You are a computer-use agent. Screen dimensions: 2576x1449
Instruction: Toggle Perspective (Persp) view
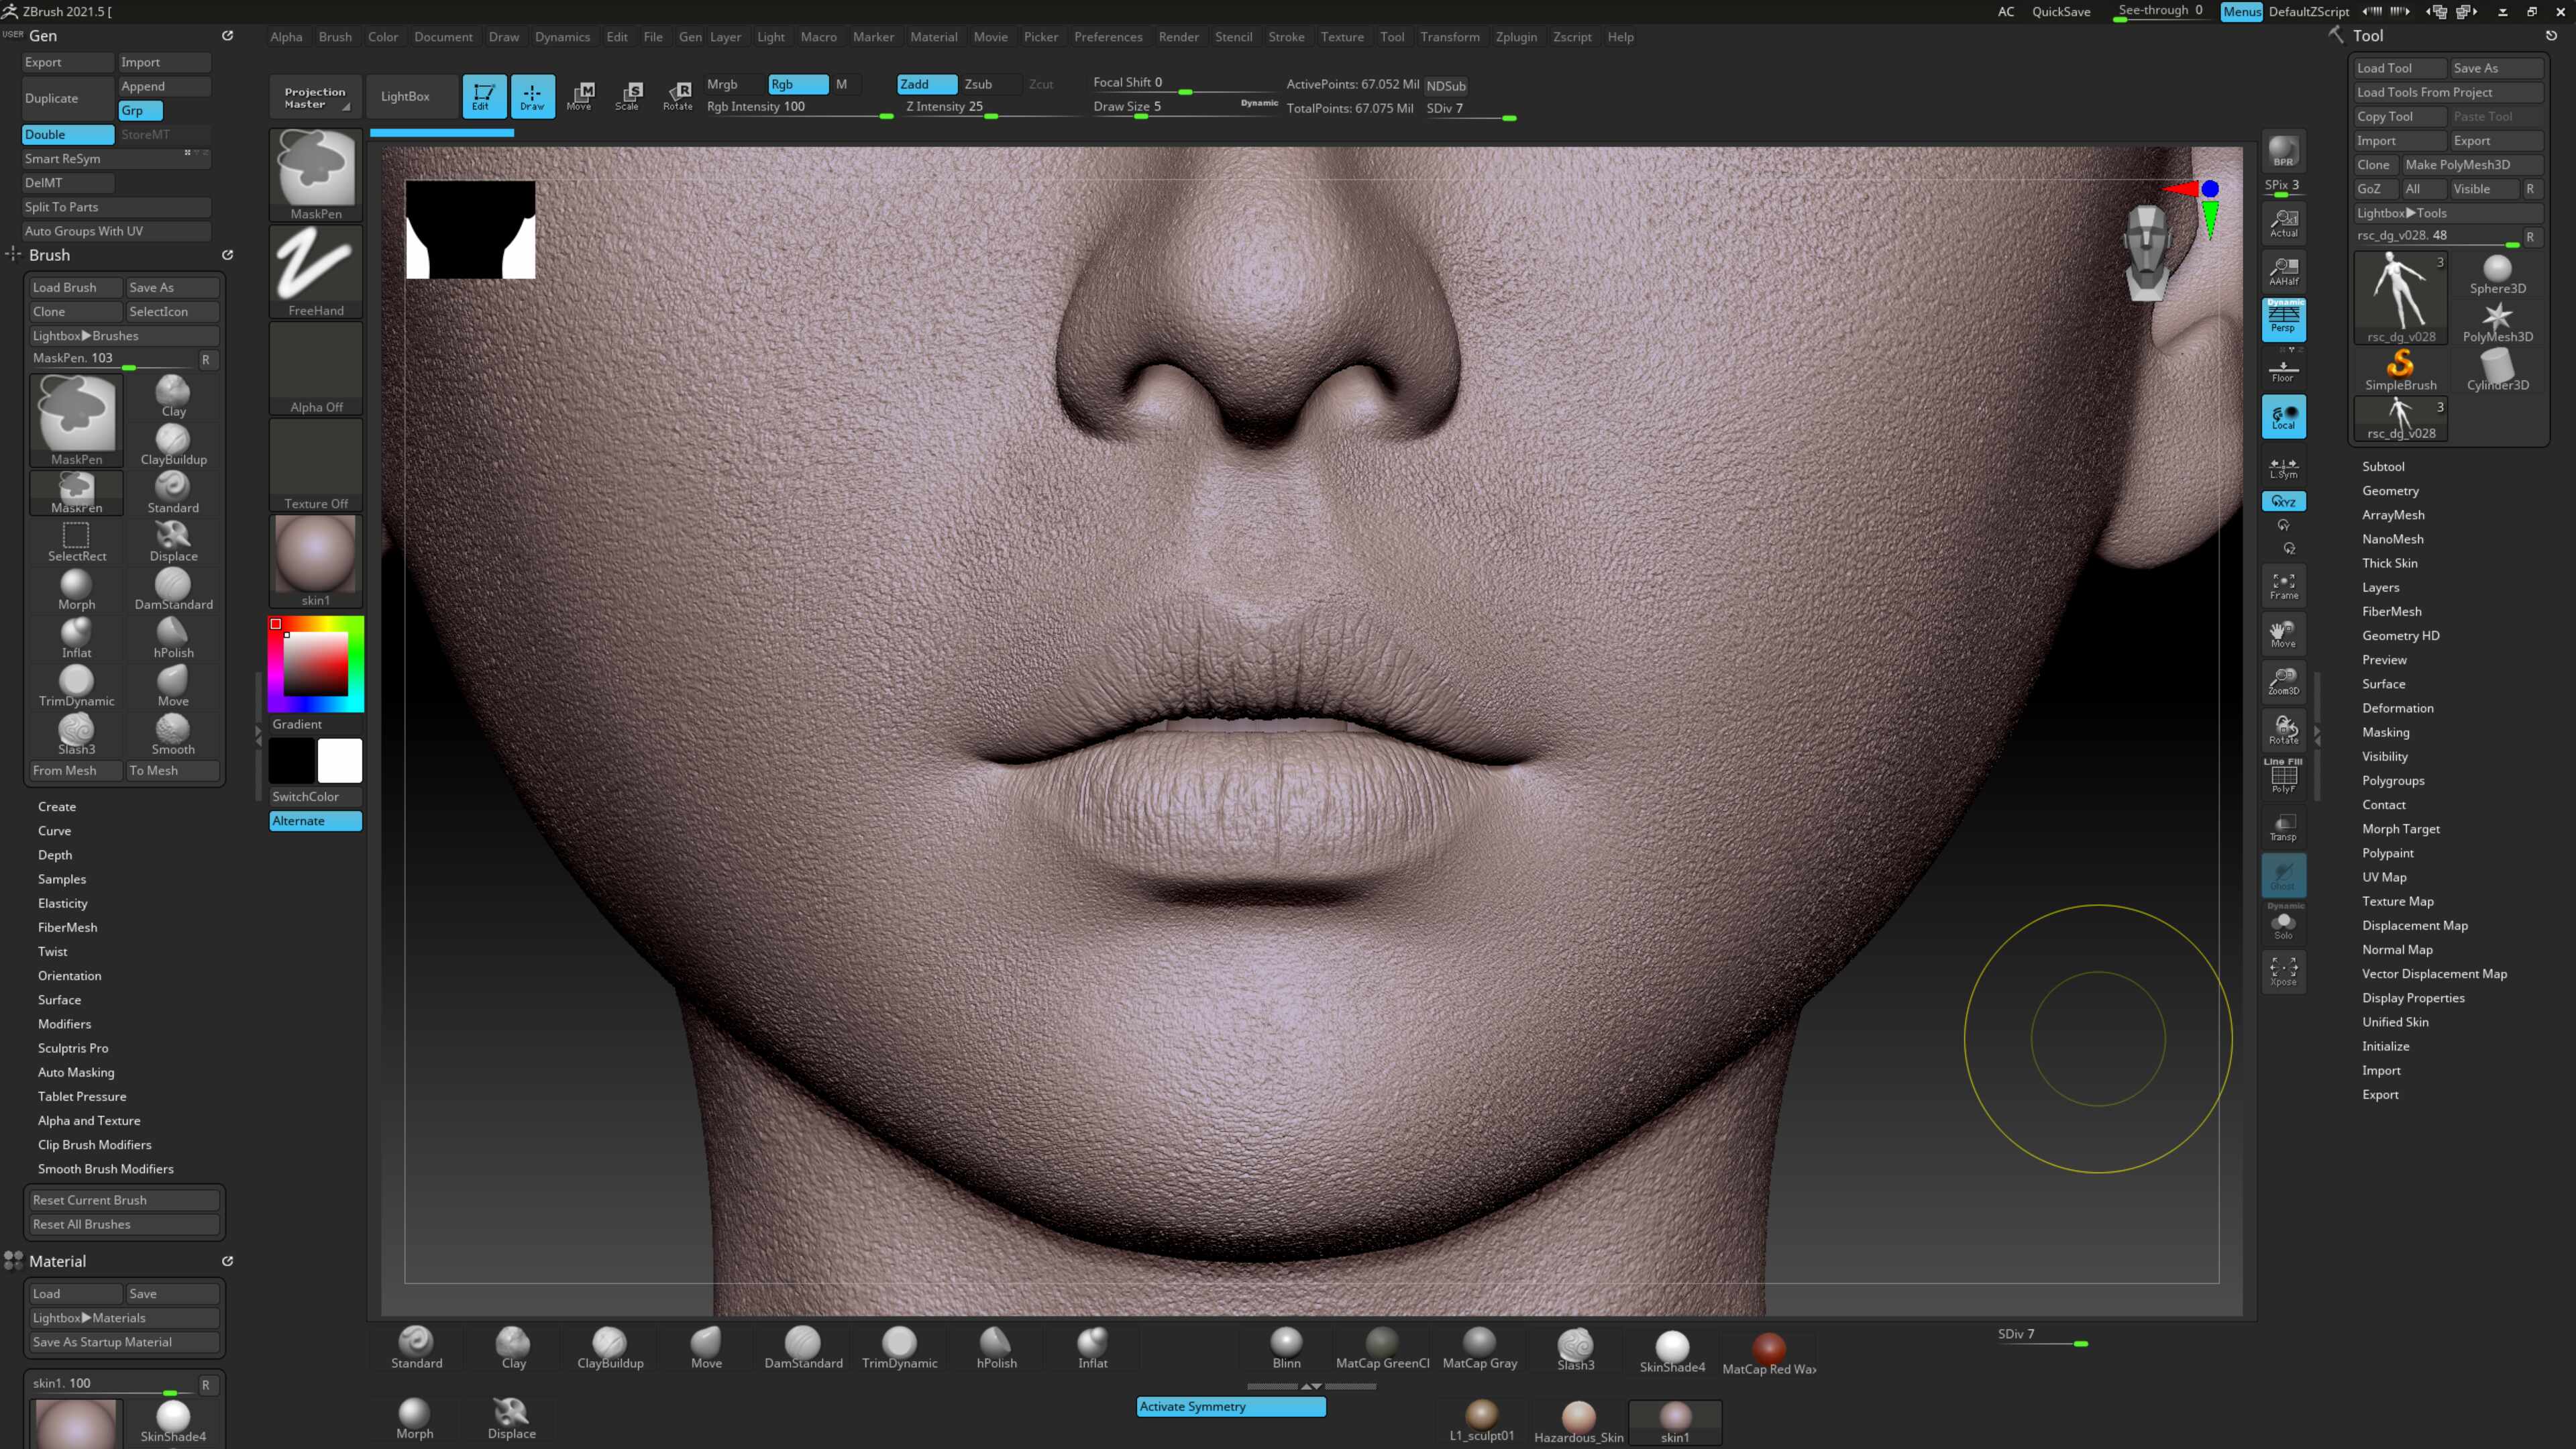coord(2283,319)
